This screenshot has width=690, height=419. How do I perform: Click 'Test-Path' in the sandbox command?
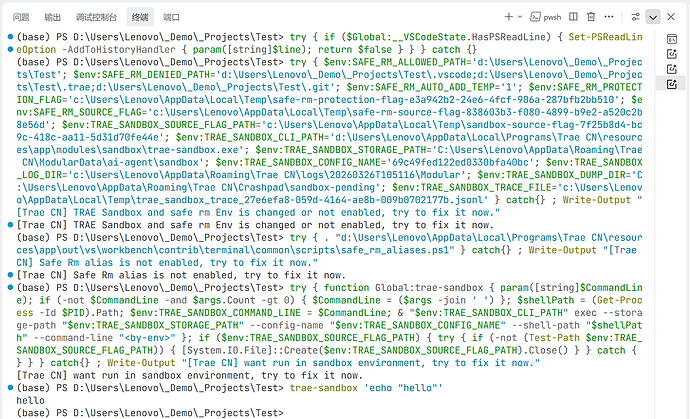tap(554, 338)
